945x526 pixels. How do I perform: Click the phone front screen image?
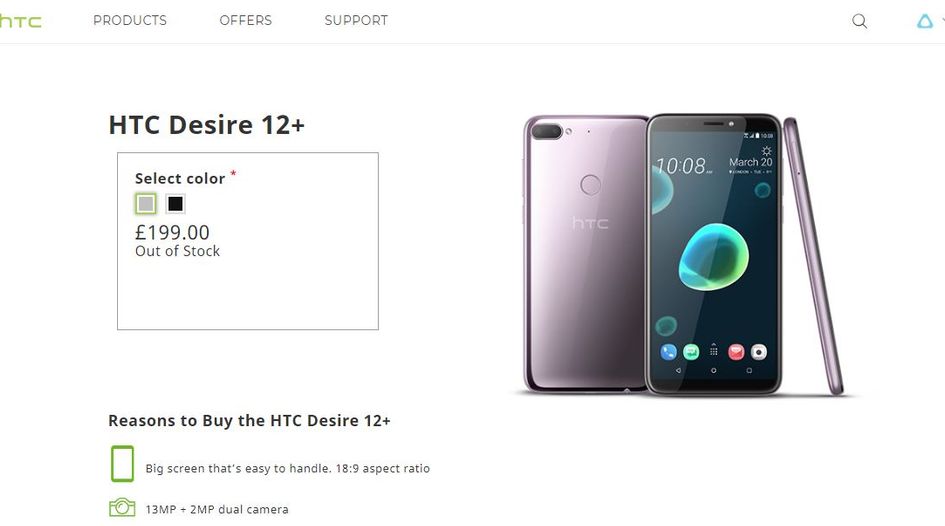coord(714,254)
